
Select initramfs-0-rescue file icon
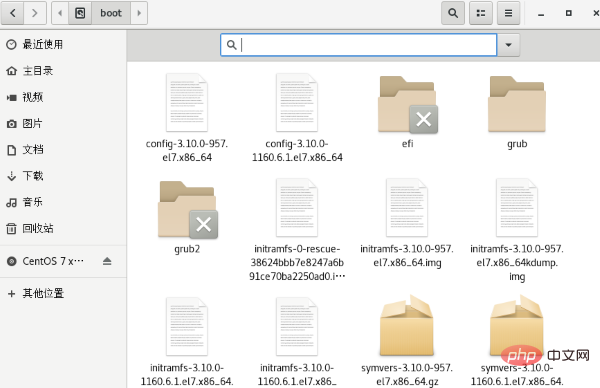tap(297, 208)
